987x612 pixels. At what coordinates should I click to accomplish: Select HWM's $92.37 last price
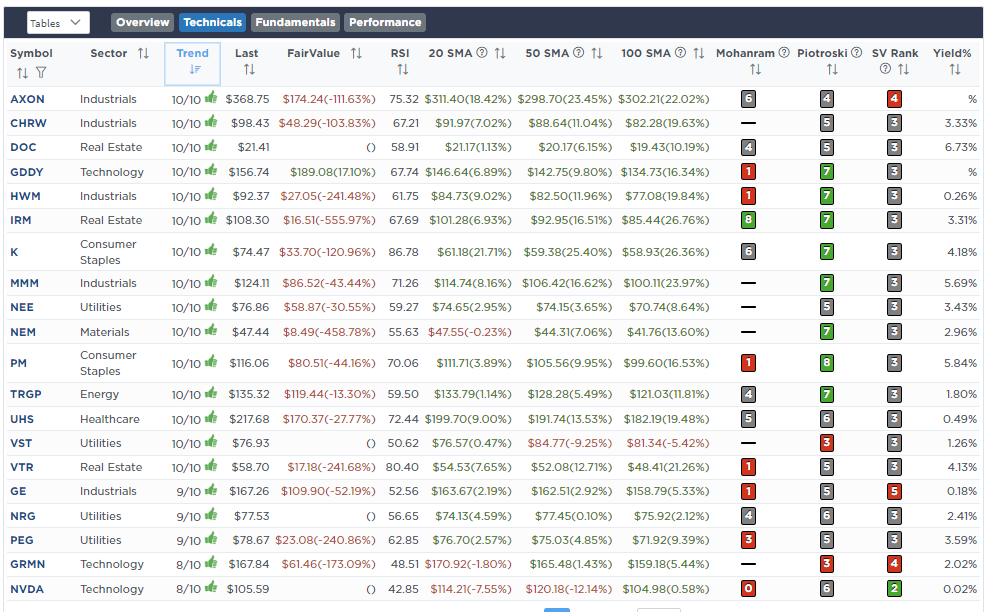click(x=251, y=196)
